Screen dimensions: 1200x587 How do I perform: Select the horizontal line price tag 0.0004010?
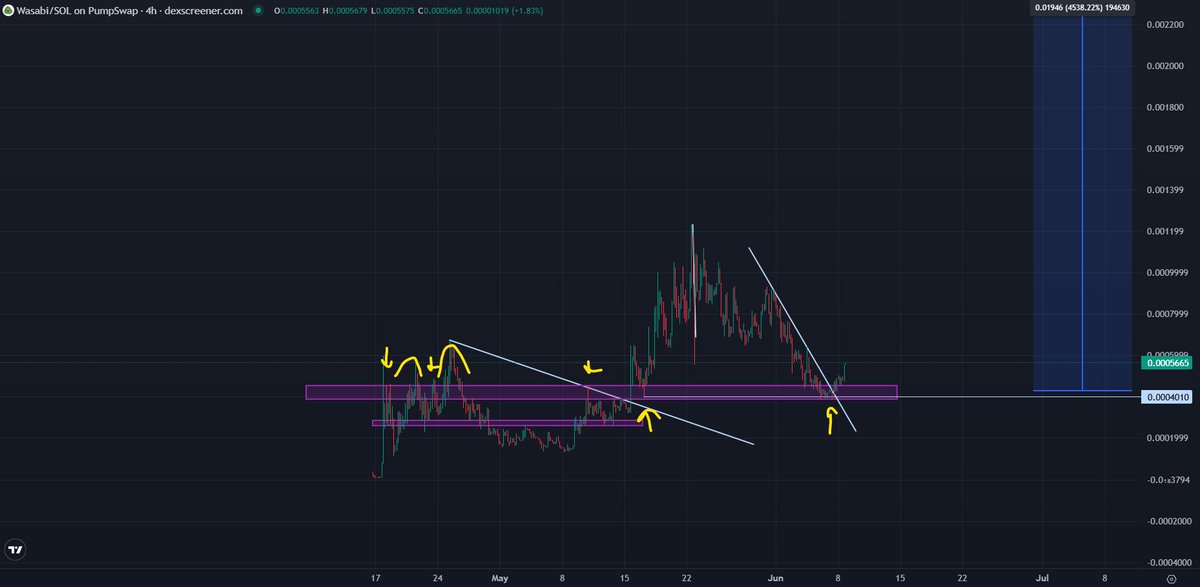(x=1167, y=397)
